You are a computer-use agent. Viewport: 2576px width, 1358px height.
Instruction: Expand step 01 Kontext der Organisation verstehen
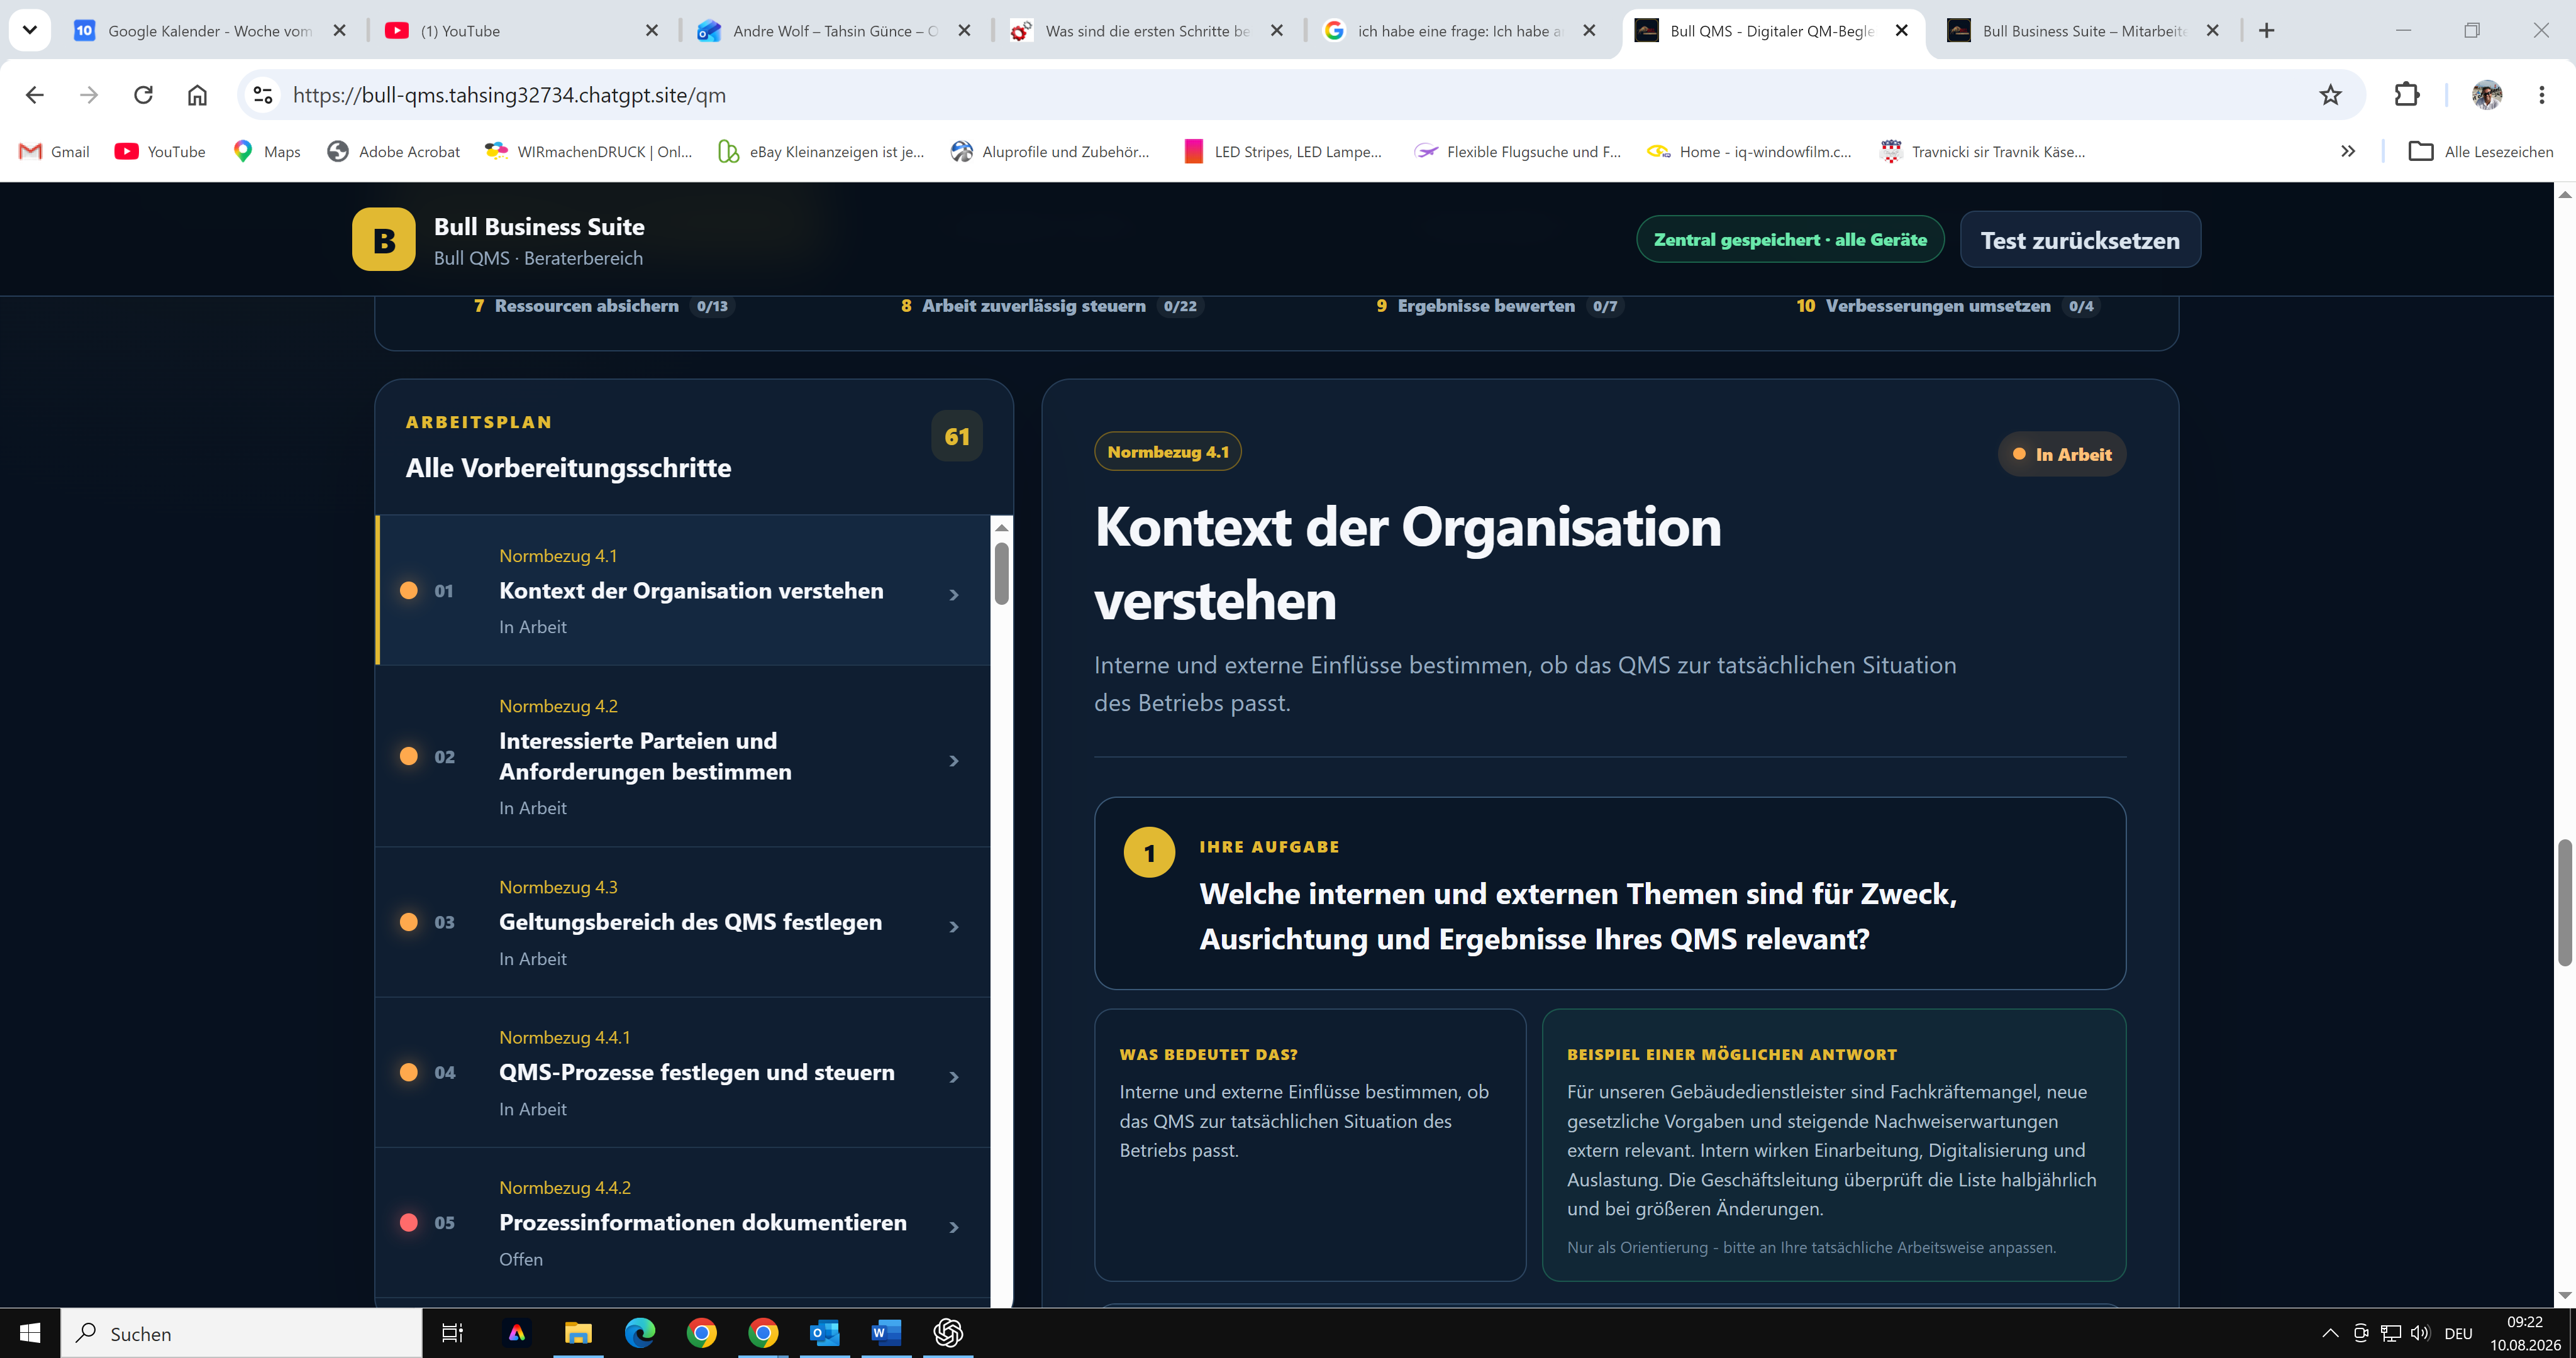pos(684,590)
